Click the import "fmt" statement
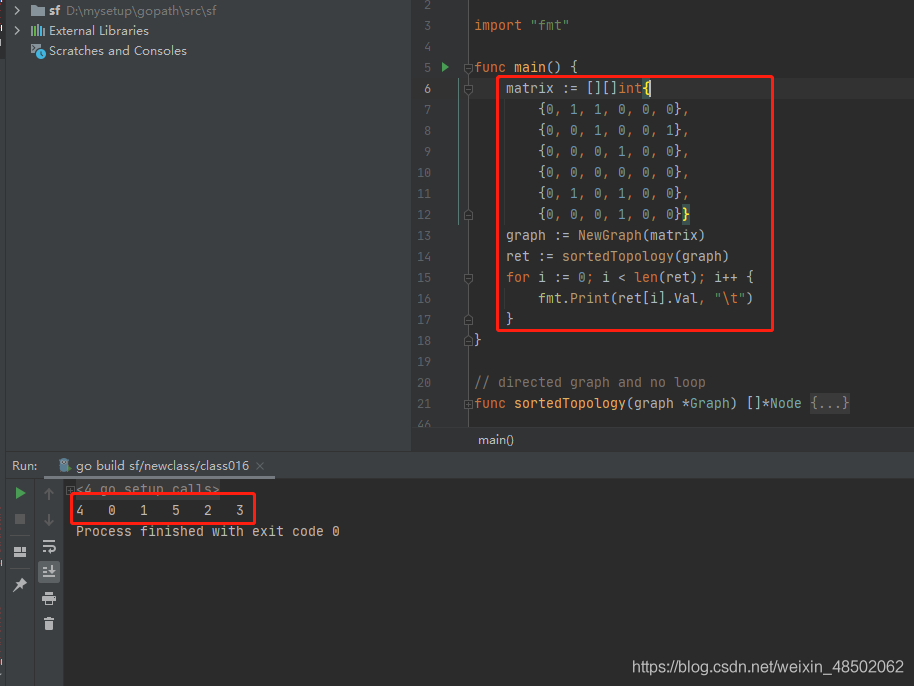Image resolution: width=914 pixels, height=686 pixels. tap(522, 25)
